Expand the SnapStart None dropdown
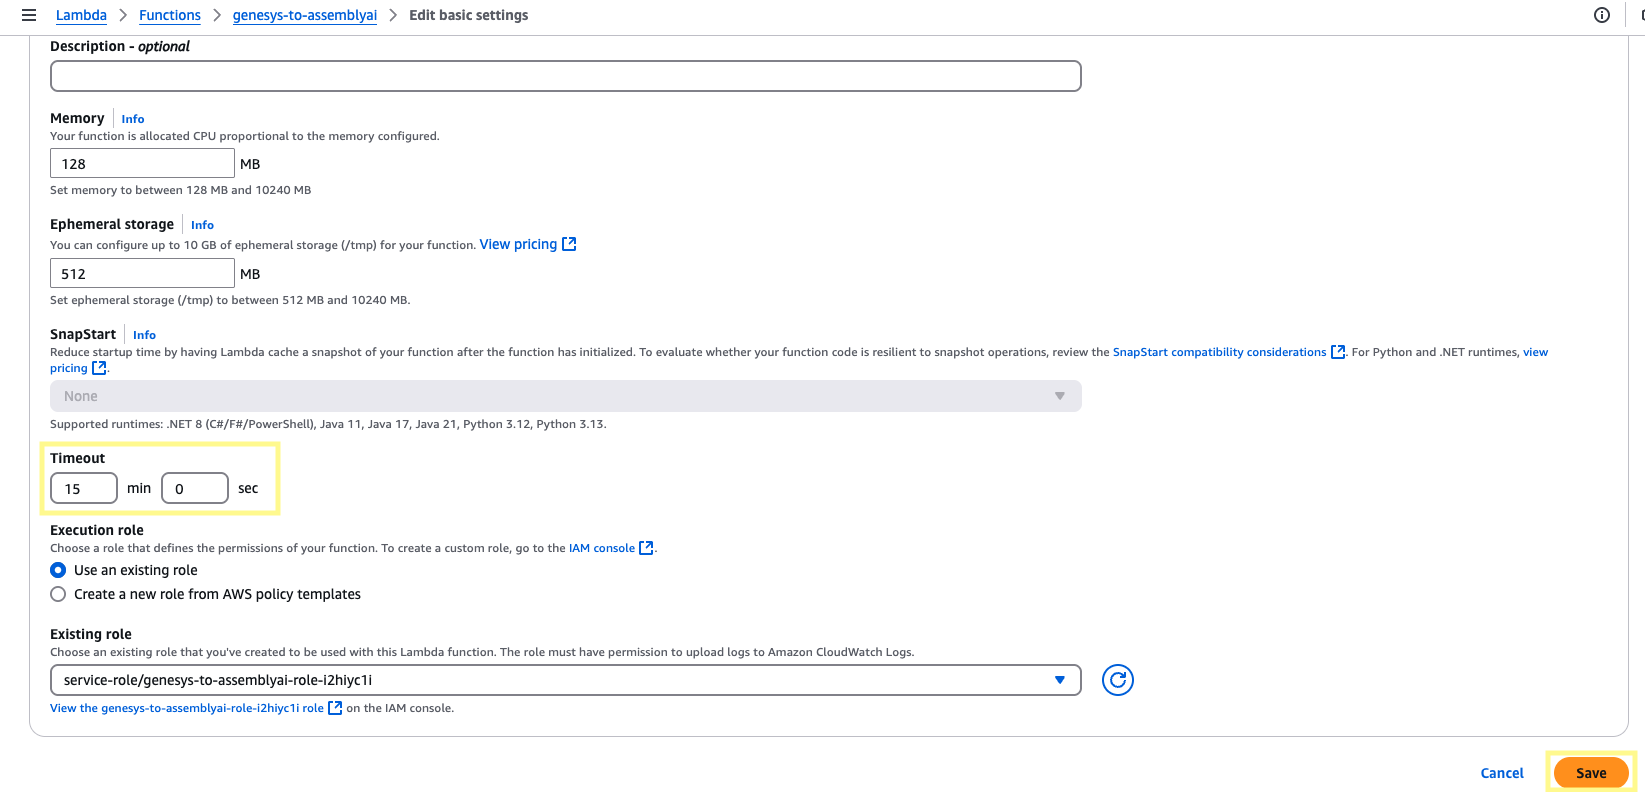 pos(565,396)
